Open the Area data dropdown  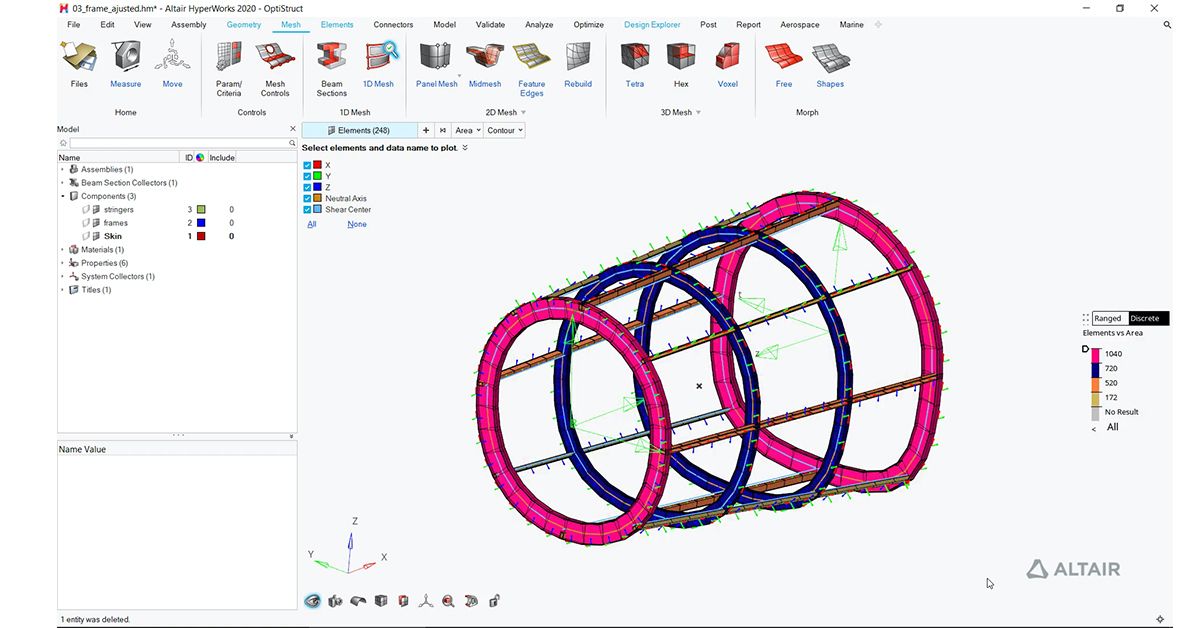pos(467,130)
